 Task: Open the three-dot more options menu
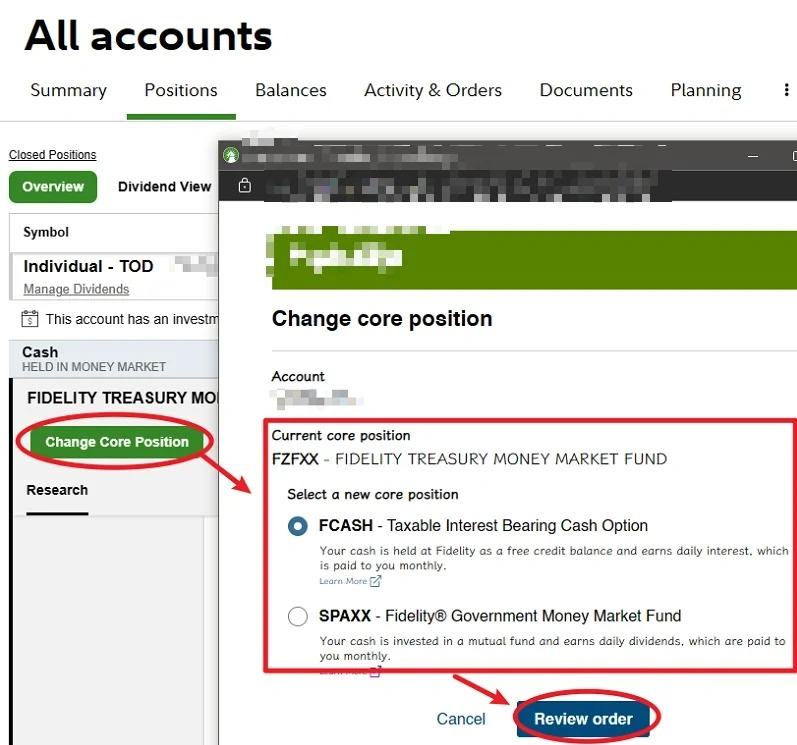coord(786,90)
